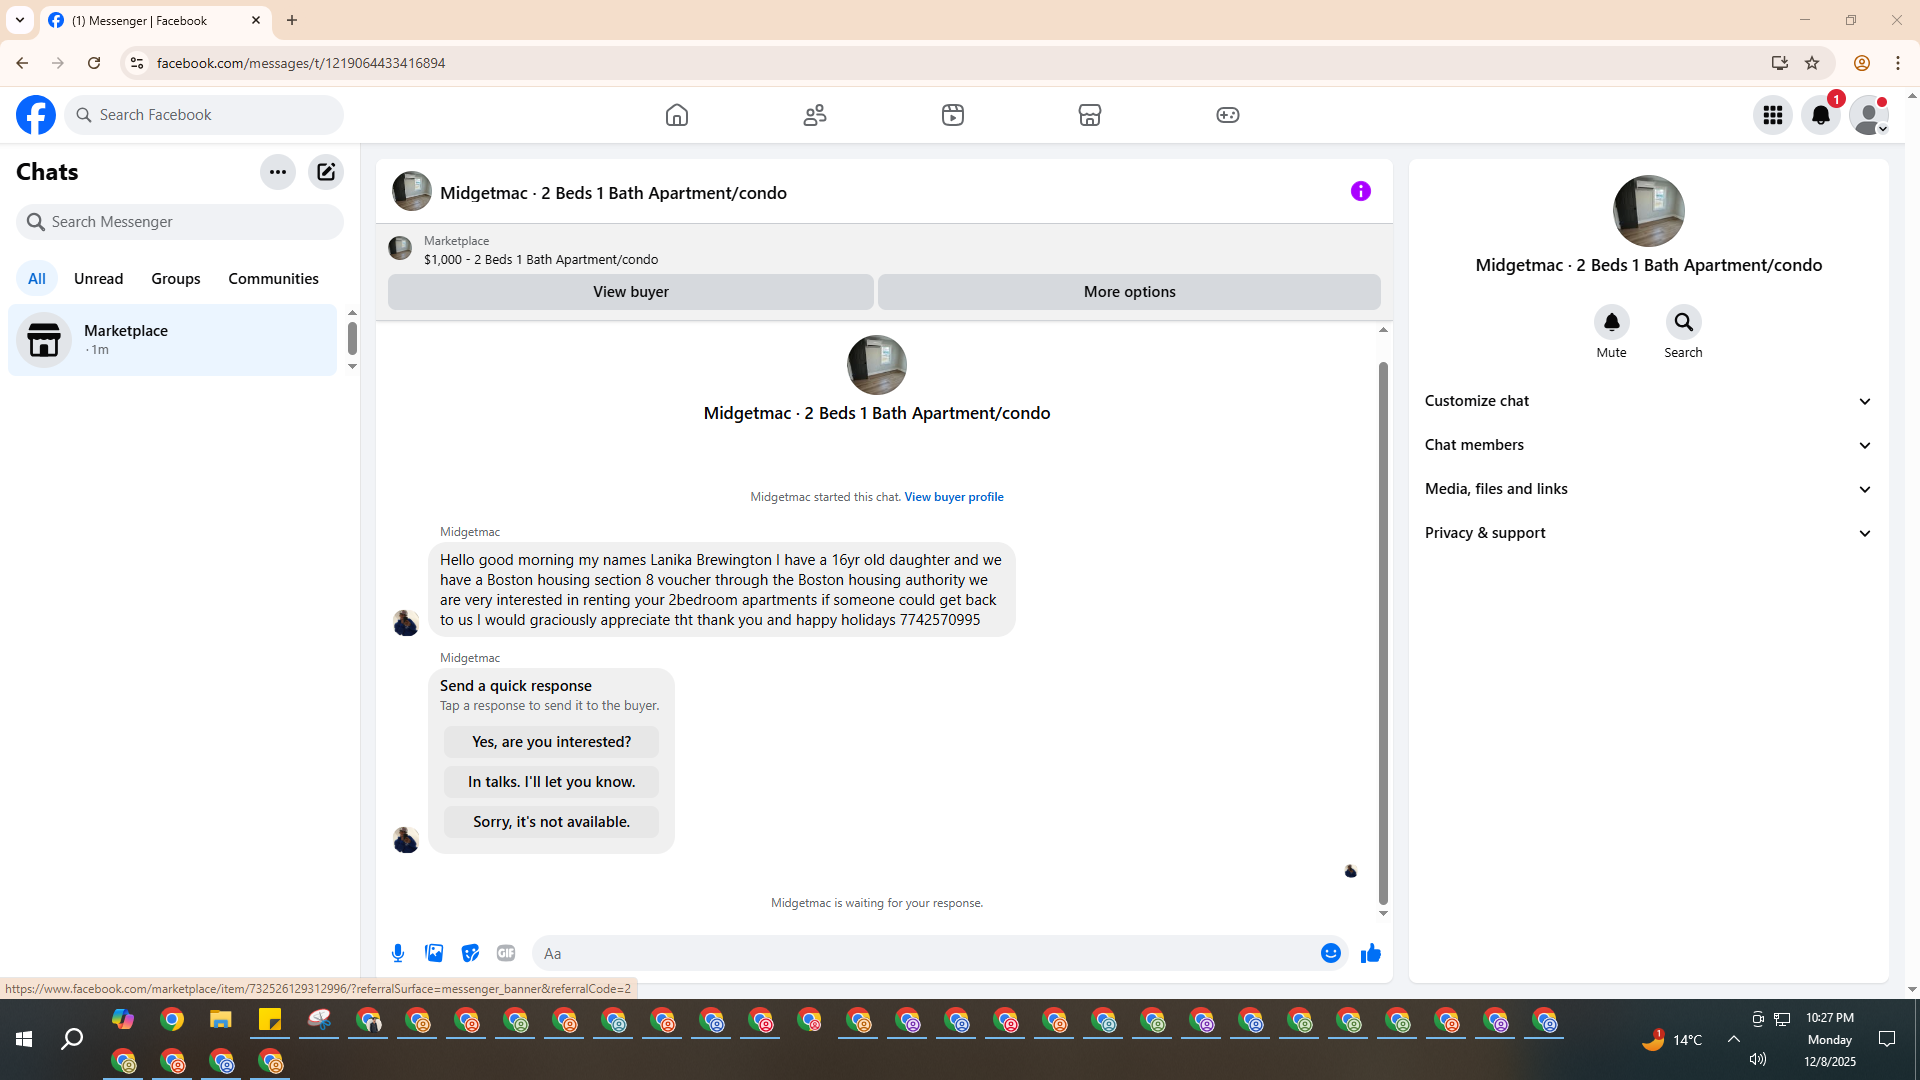Open Sticky Notes from the taskbar

pyautogui.click(x=270, y=1020)
